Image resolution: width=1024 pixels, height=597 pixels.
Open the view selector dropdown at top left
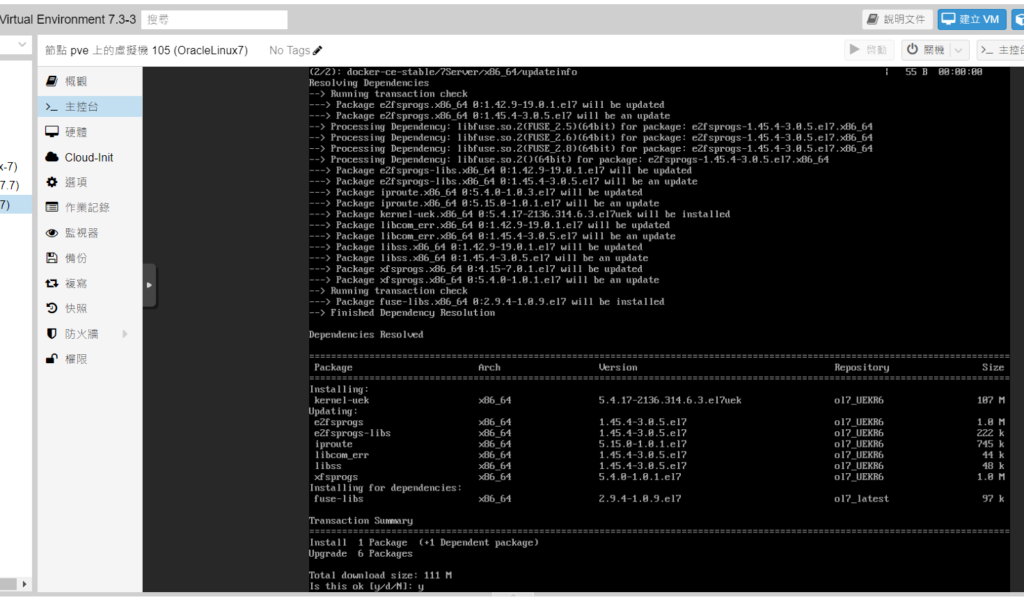(21, 46)
